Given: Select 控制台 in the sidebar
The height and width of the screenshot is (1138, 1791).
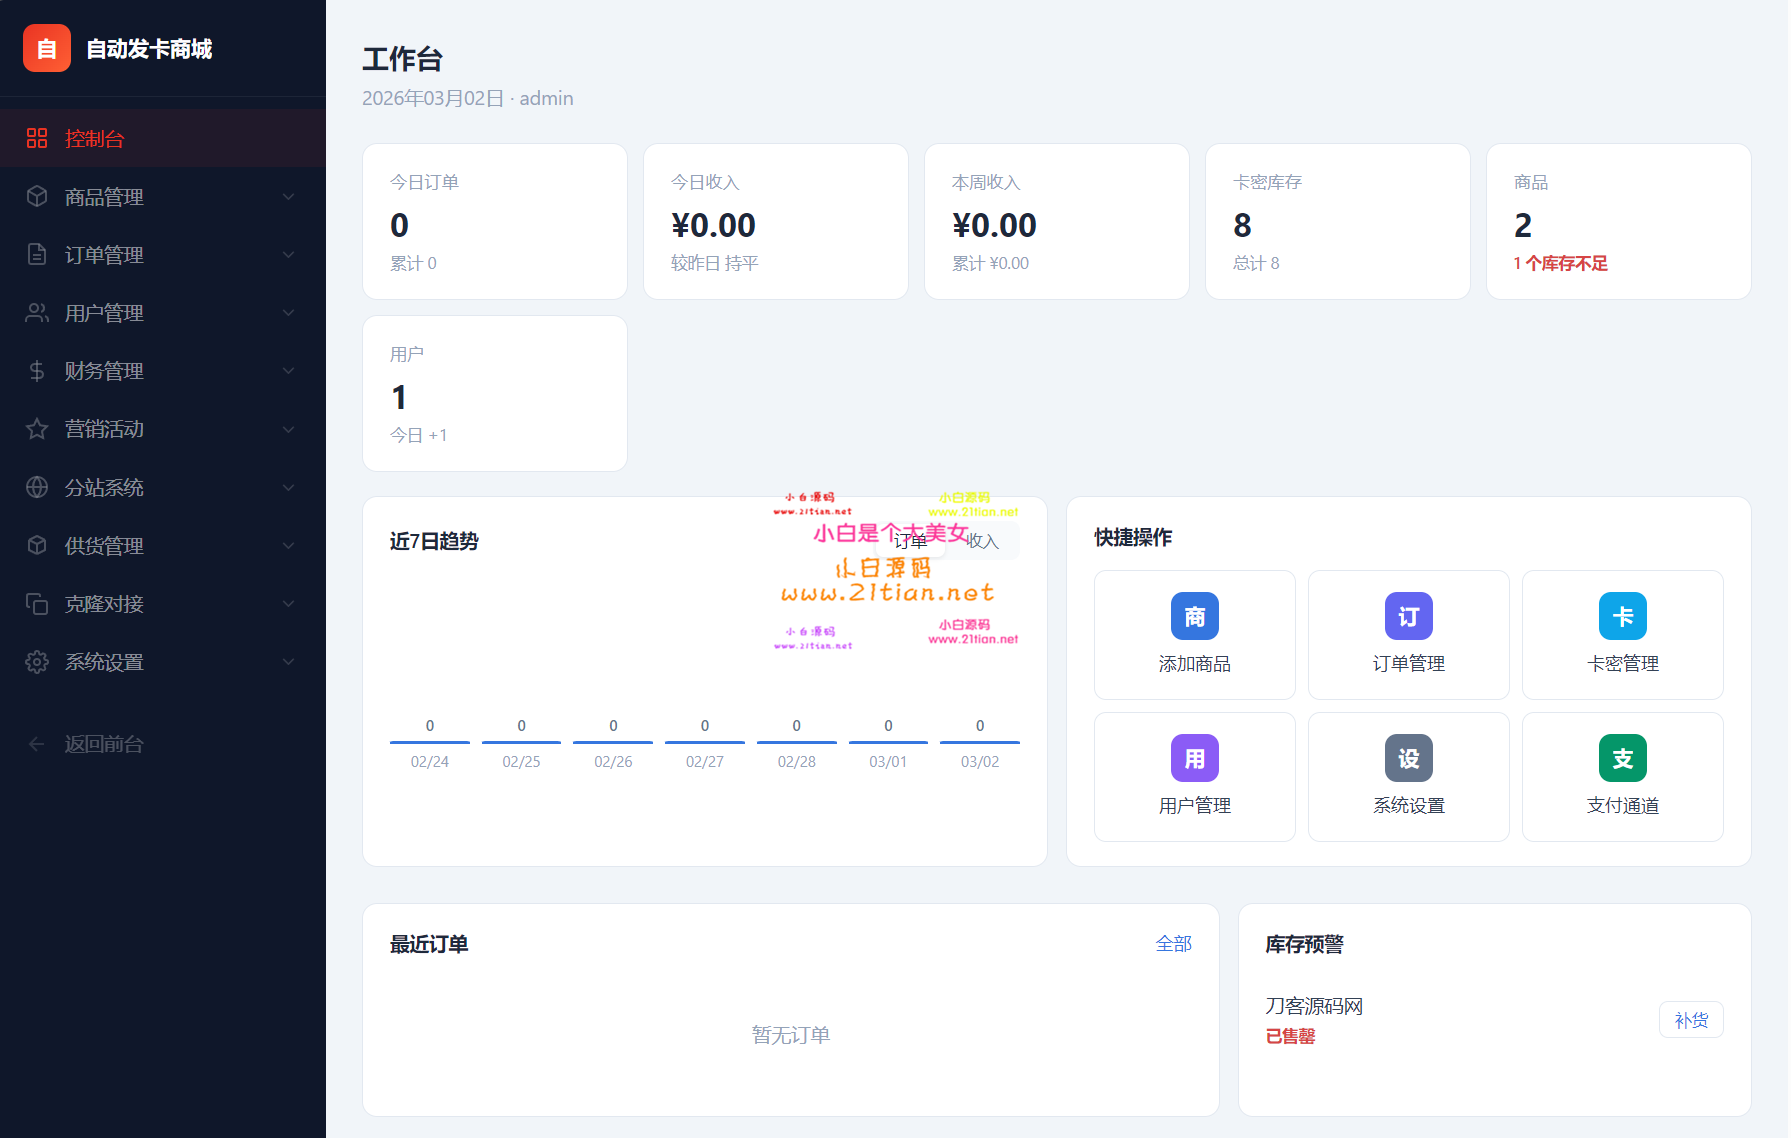Looking at the screenshot, I should tap(95, 139).
